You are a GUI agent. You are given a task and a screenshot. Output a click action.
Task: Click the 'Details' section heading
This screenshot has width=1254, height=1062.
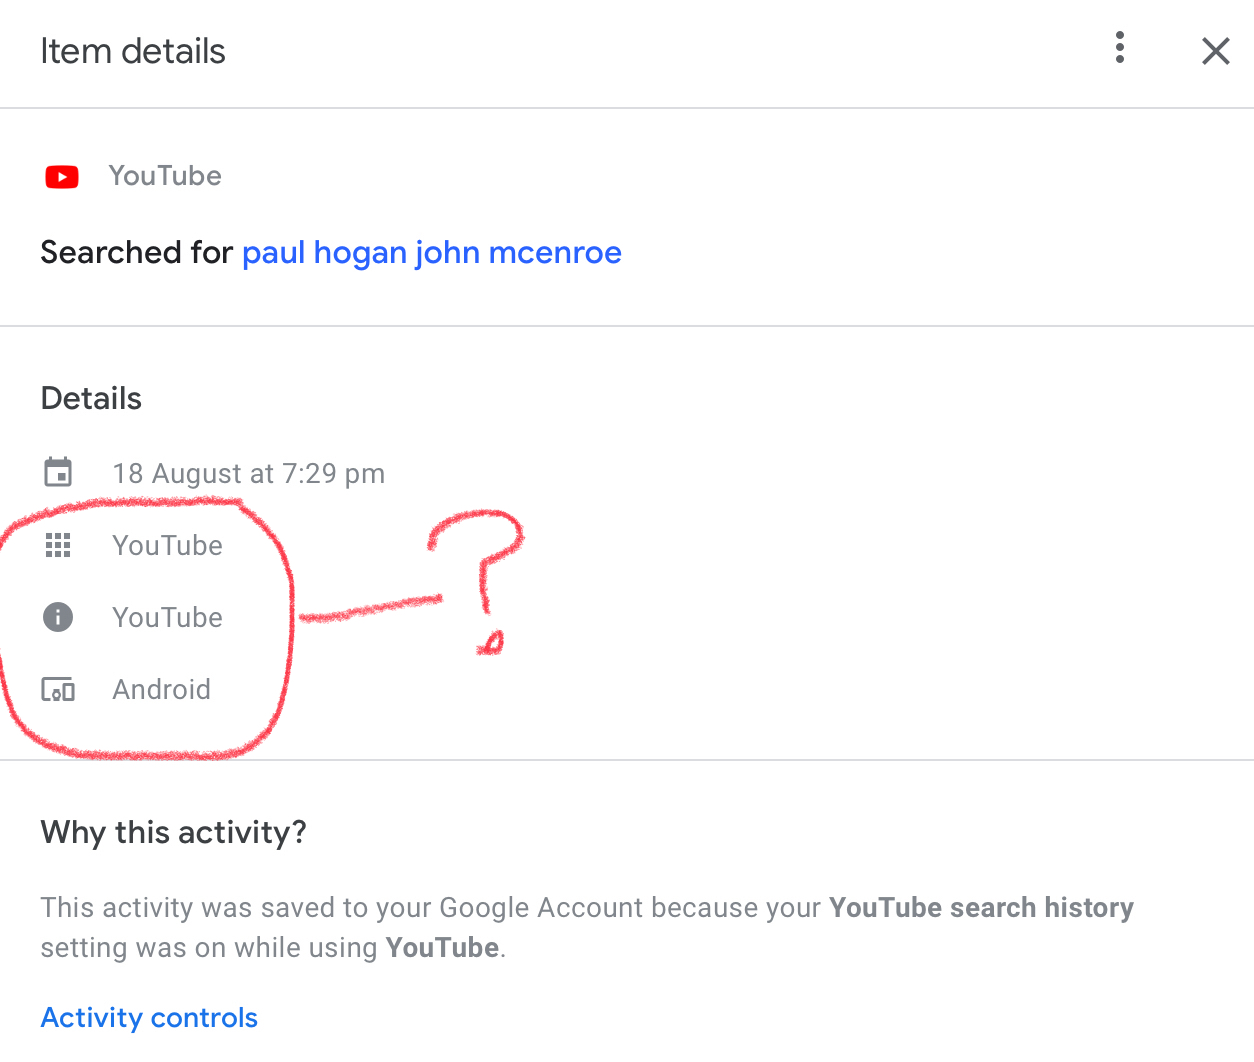coord(91,399)
